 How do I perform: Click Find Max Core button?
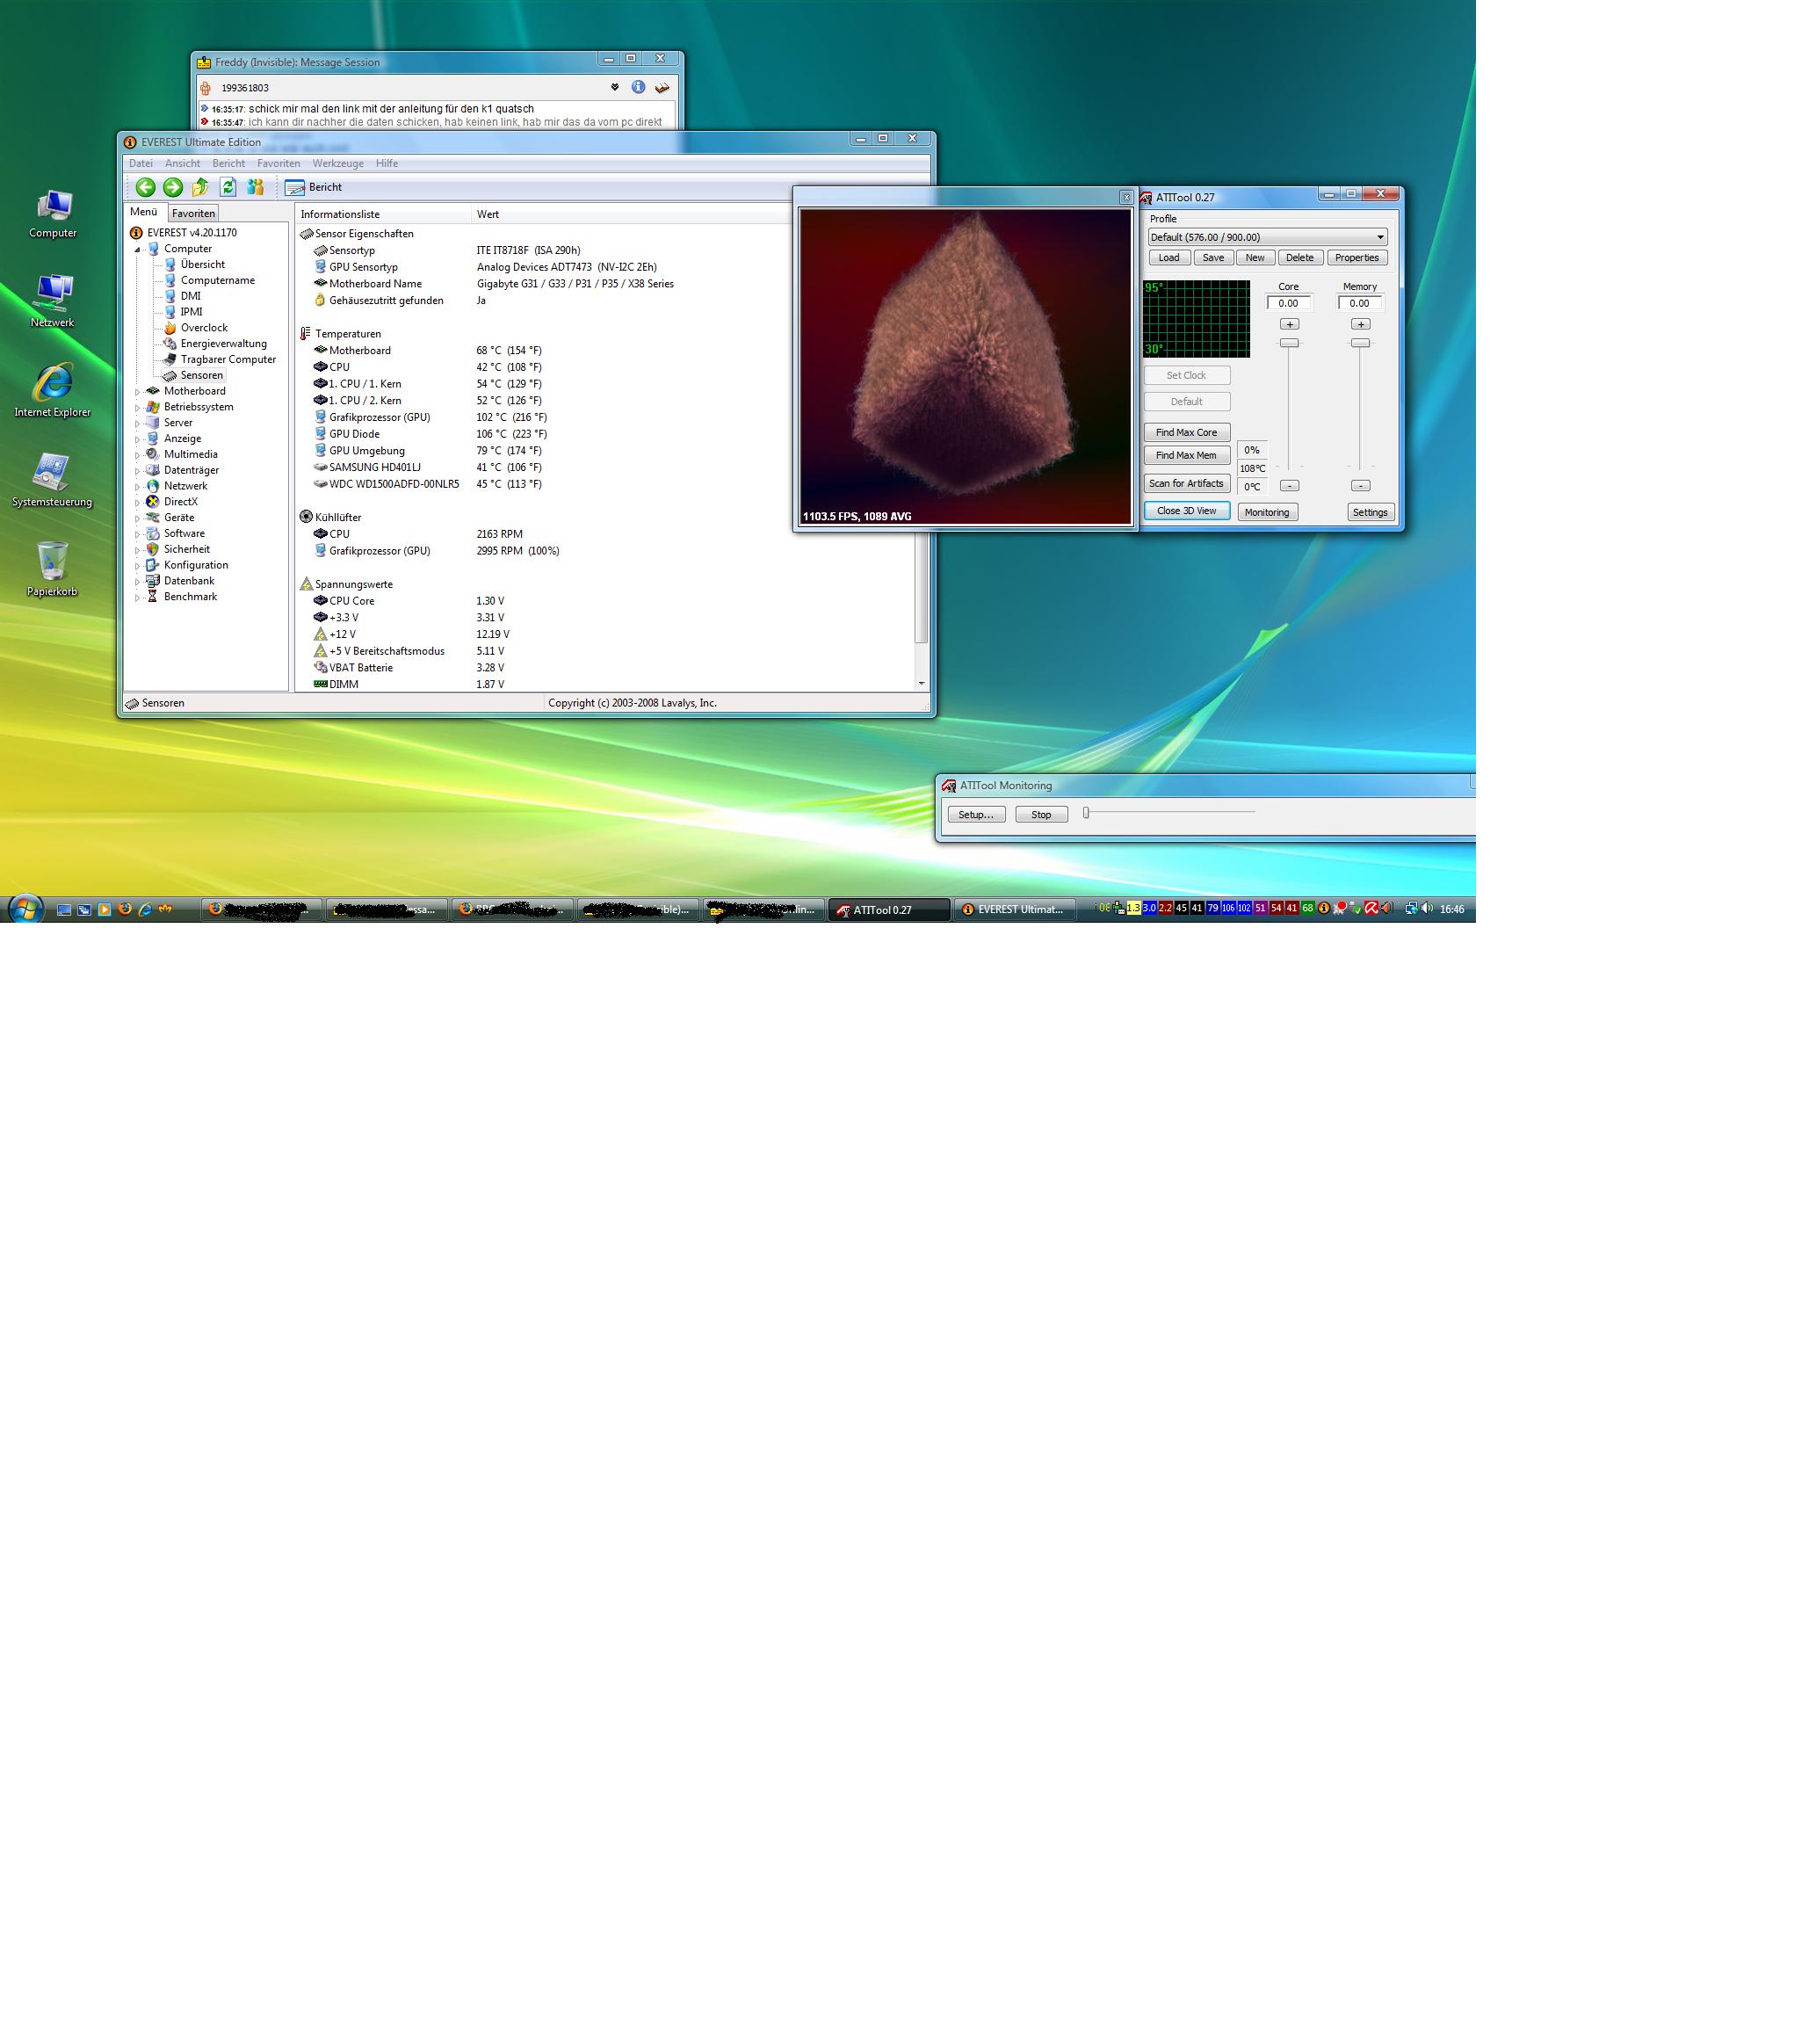tap(1186, 432)
